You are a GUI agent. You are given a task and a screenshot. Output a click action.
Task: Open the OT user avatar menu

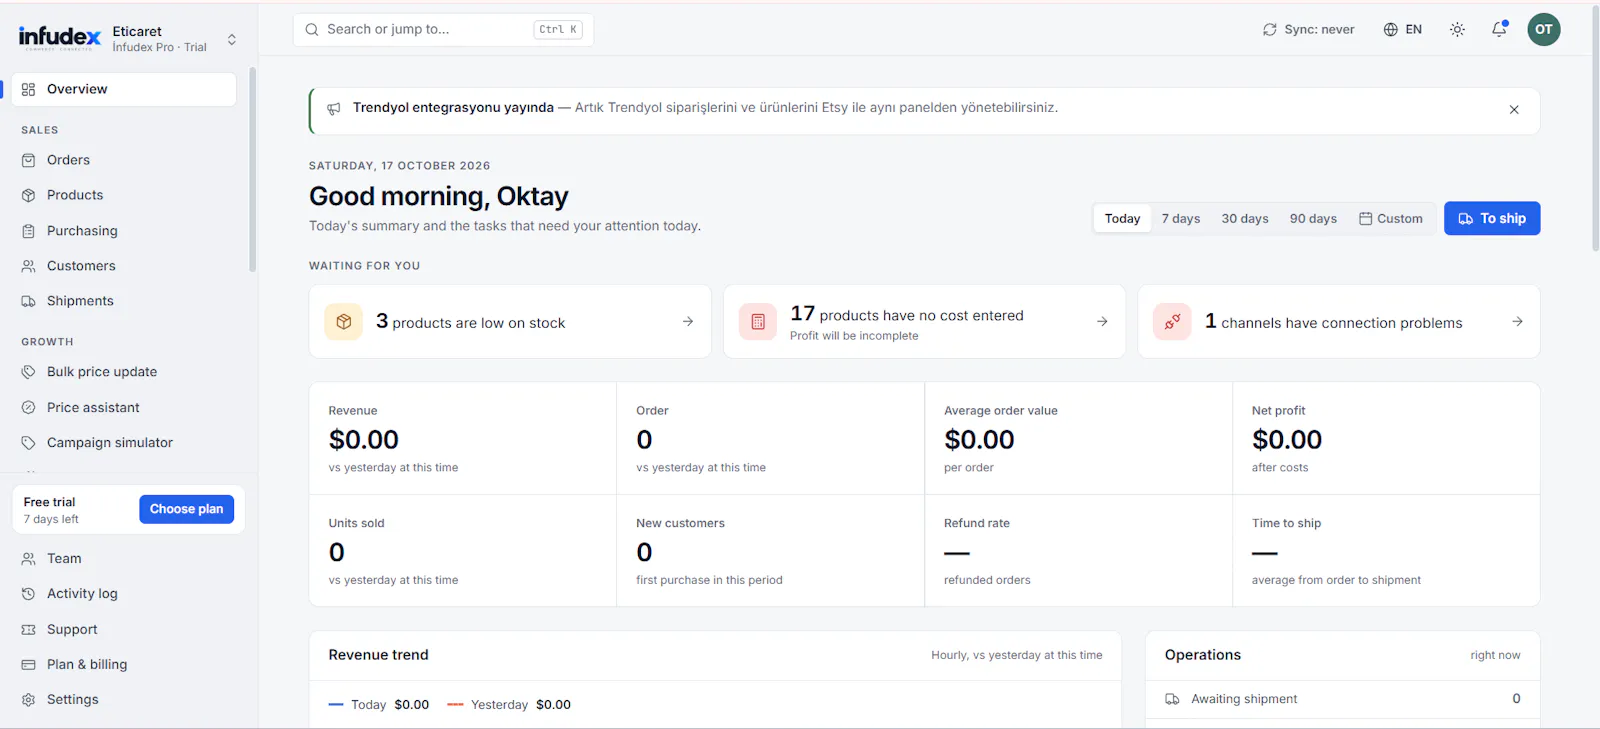pyautogui.click(x=1544, y=29)
